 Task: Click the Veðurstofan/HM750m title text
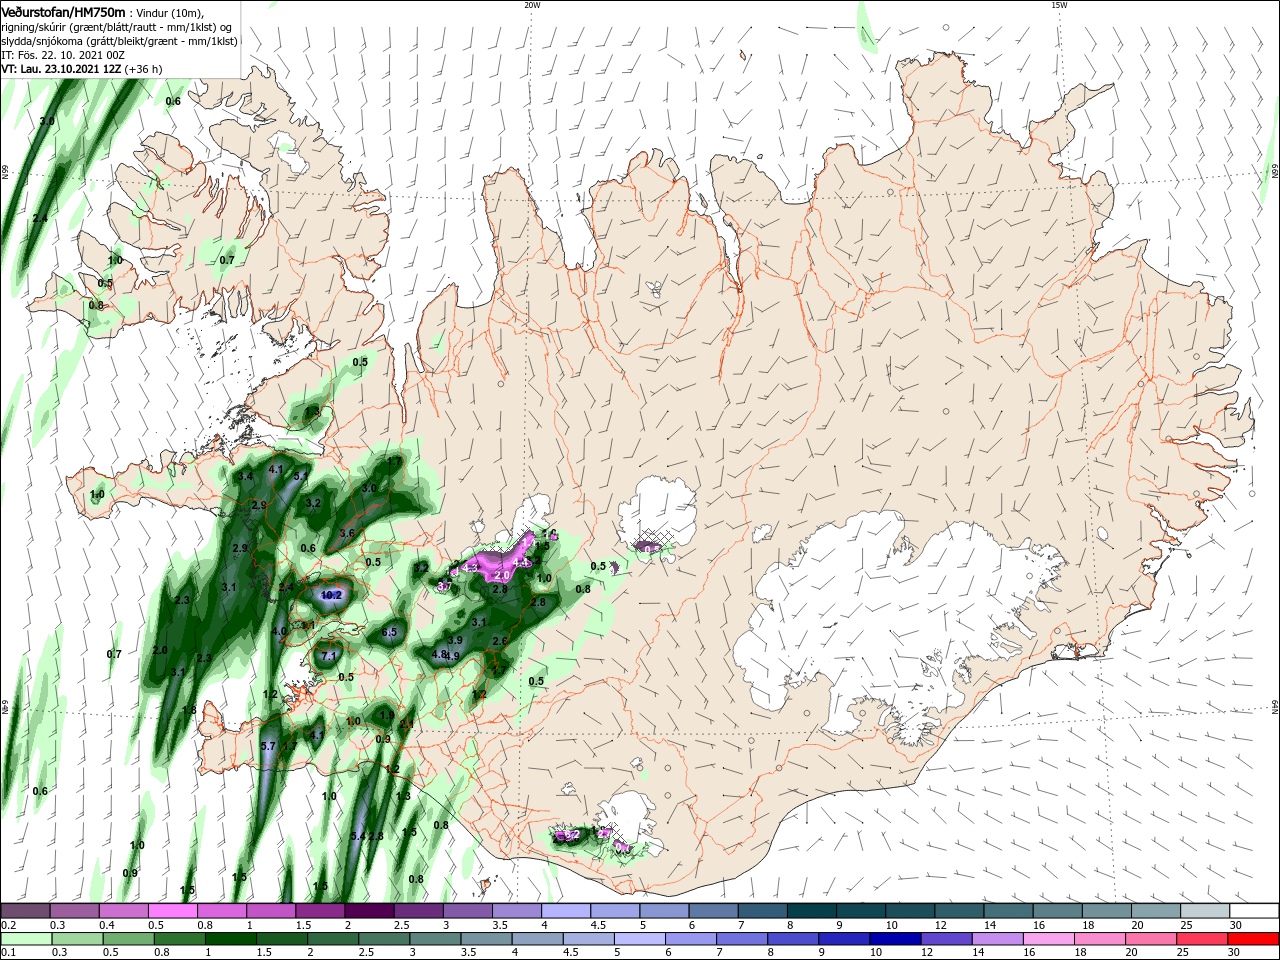click(x=63, y=12)
